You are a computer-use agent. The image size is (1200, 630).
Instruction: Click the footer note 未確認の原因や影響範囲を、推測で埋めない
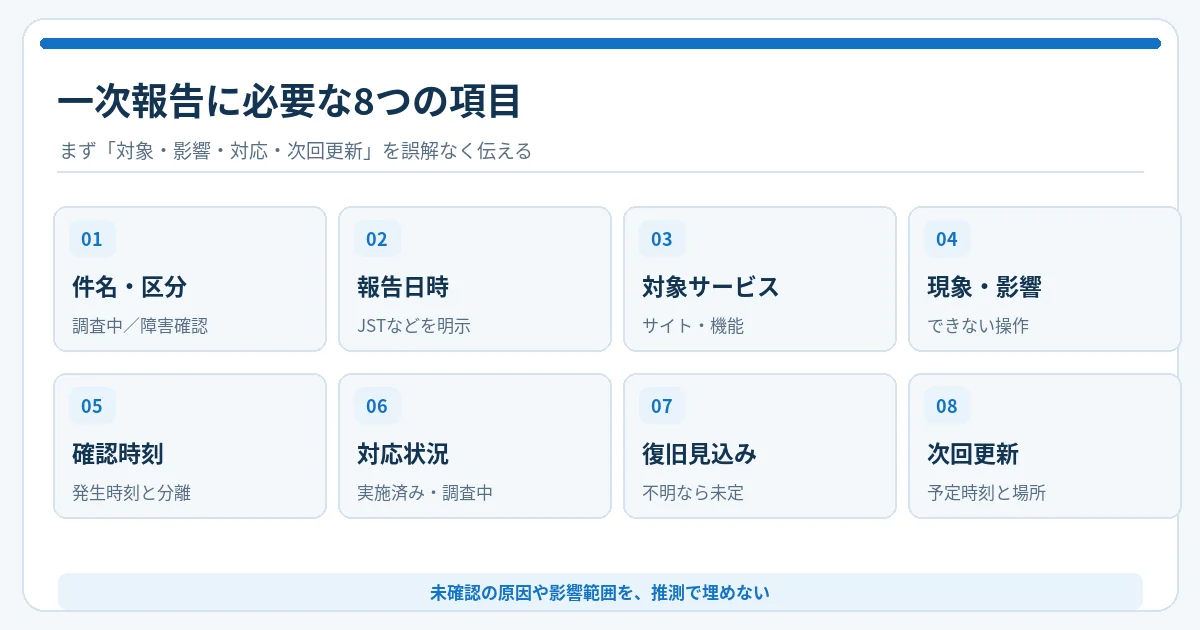pyautogui.click(x=600, y=592)
